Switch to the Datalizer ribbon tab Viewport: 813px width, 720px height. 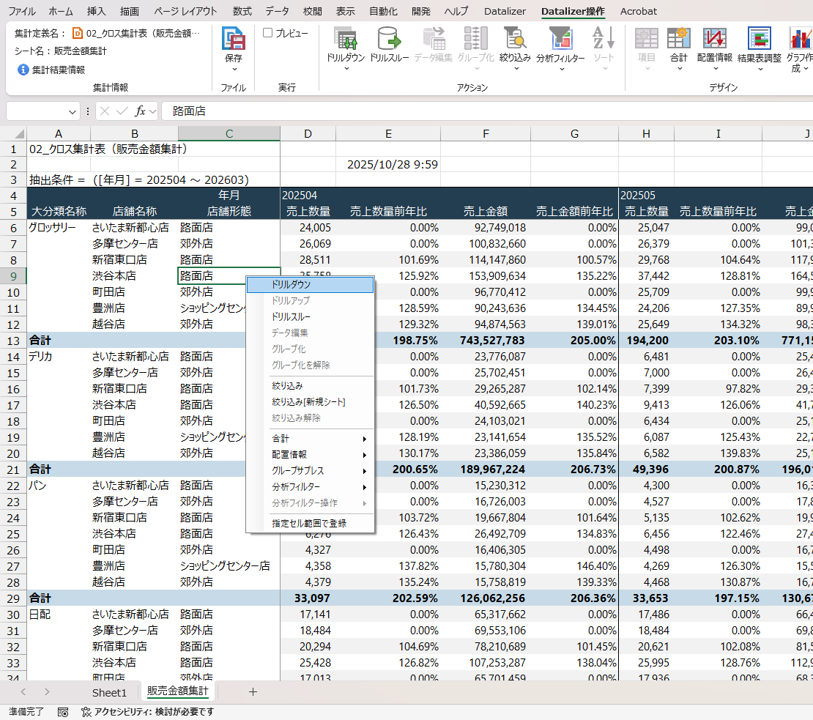point(504,11)
